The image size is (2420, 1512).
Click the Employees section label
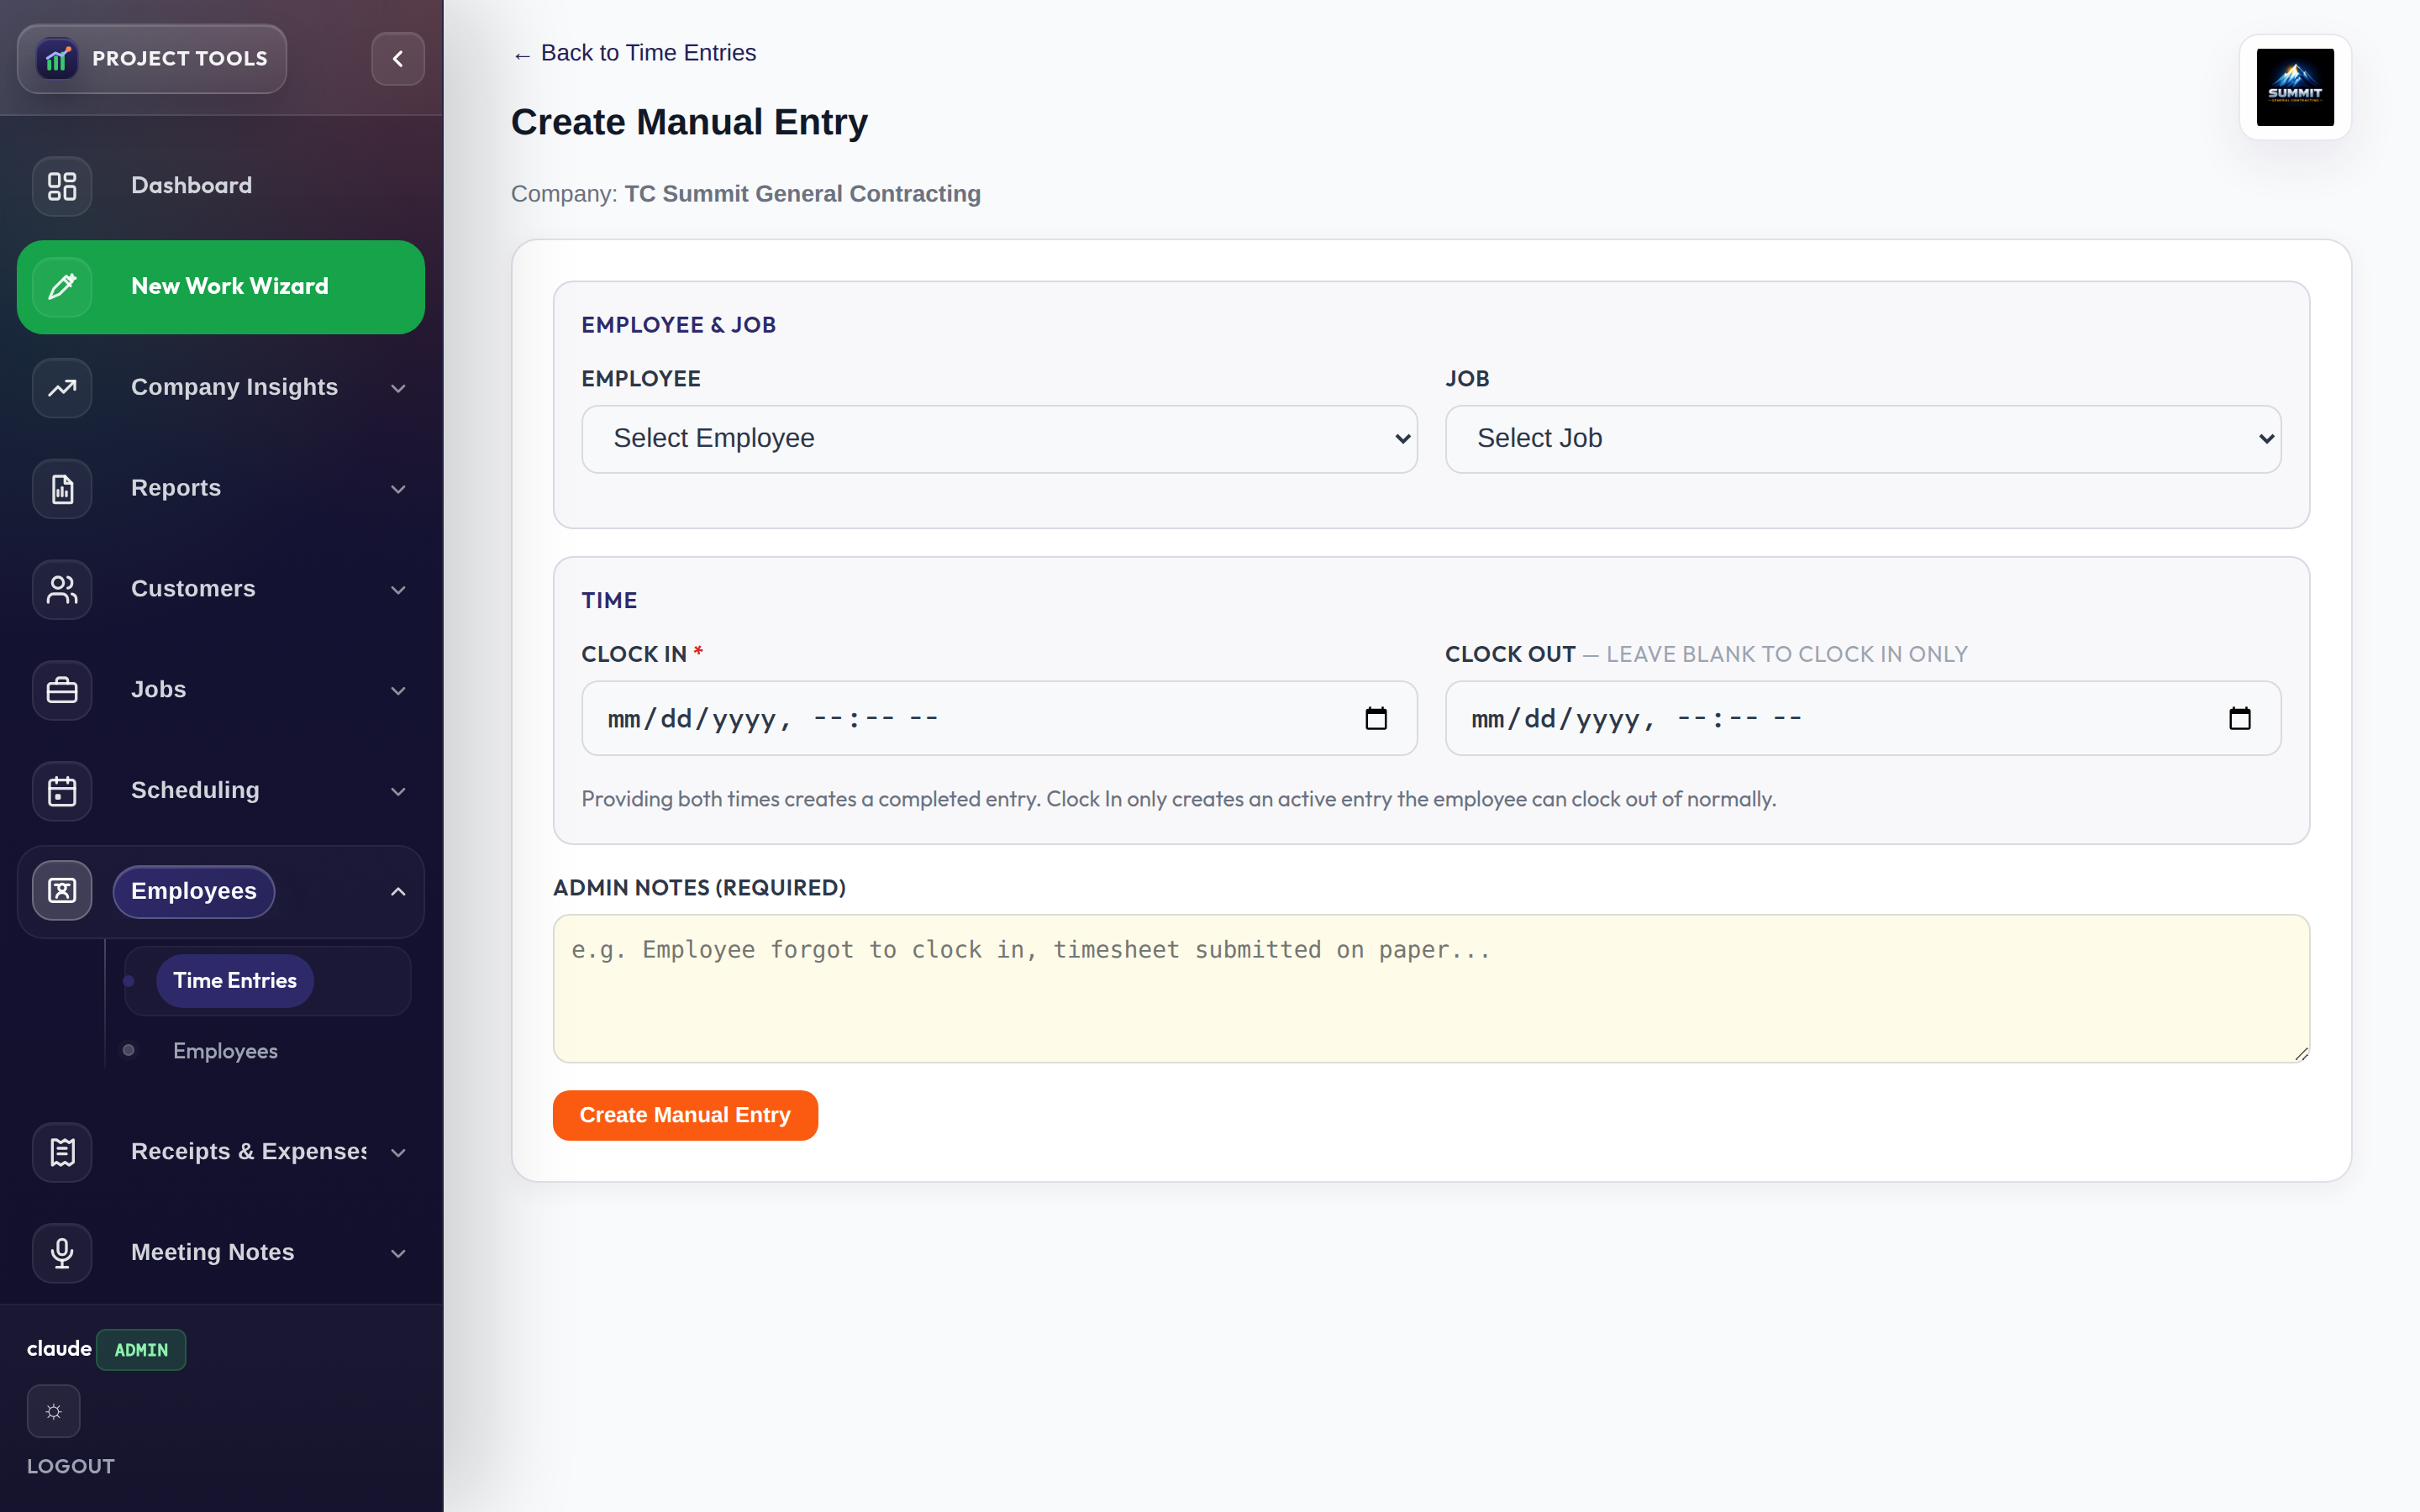194,891
